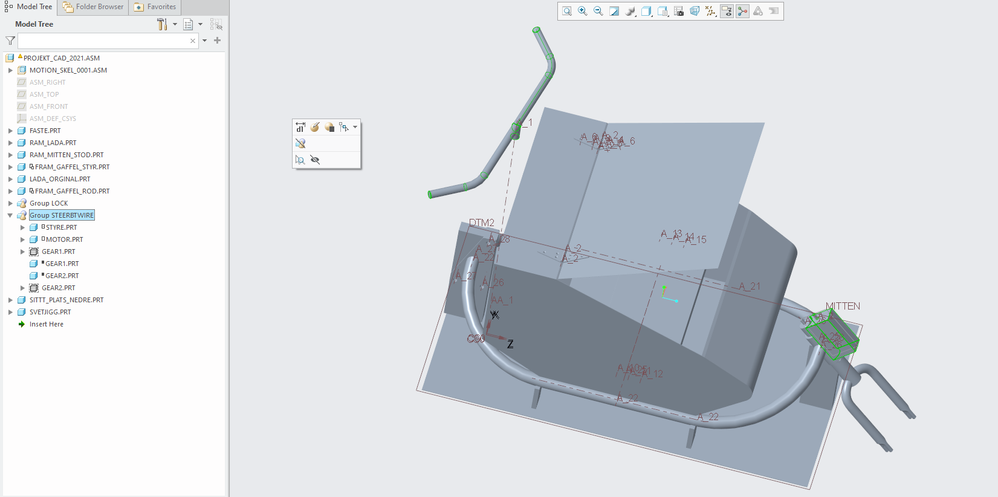
Task: Collapse the Group STEERBTWIRE node
Action: [x=11, y=215]
